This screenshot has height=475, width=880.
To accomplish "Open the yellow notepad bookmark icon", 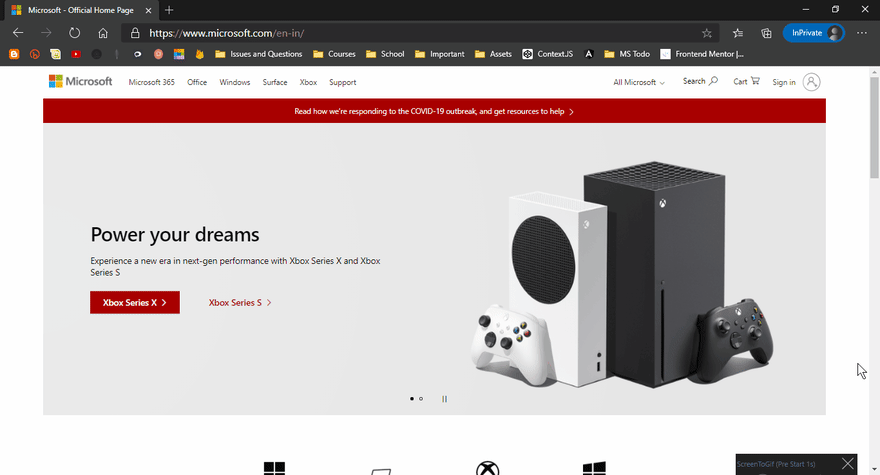I will [x=55, y=54].
